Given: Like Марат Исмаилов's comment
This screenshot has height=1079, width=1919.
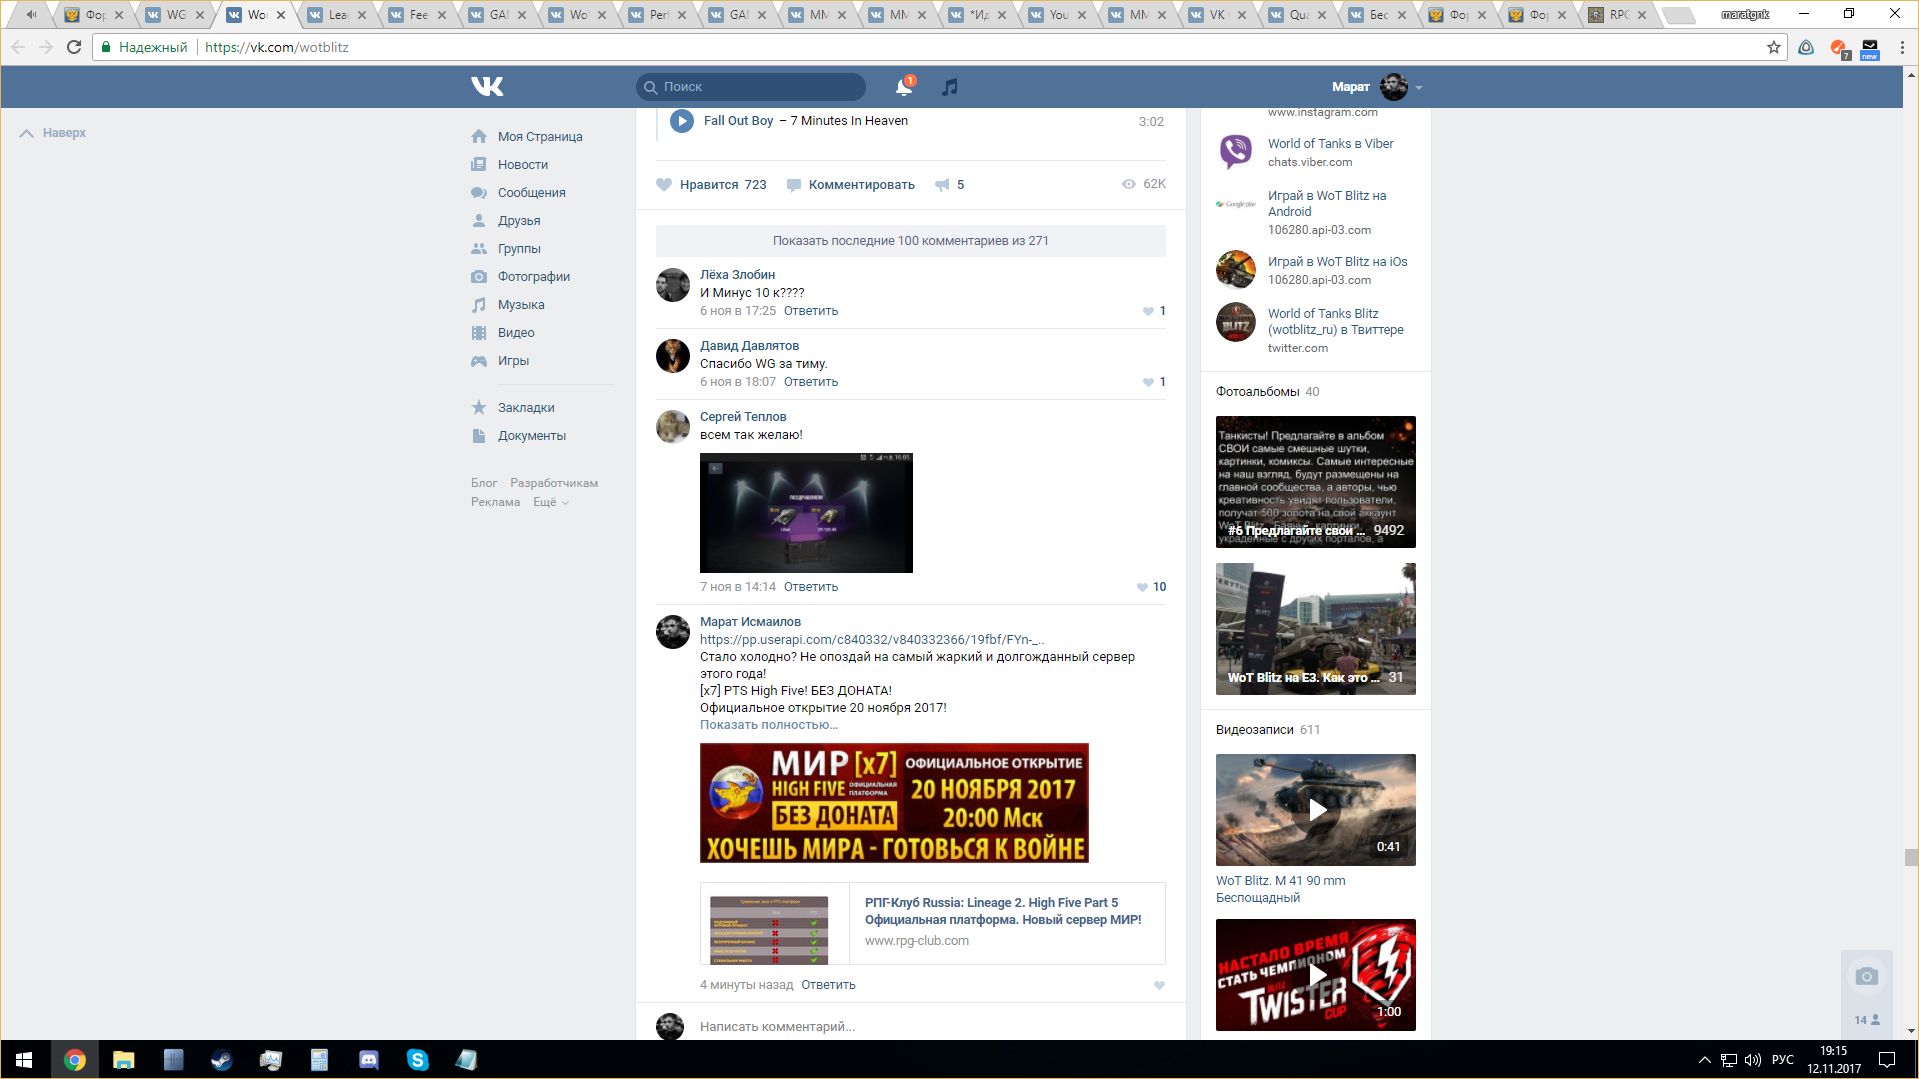Looking at the screenshot, I should (x=1159, y=985).
